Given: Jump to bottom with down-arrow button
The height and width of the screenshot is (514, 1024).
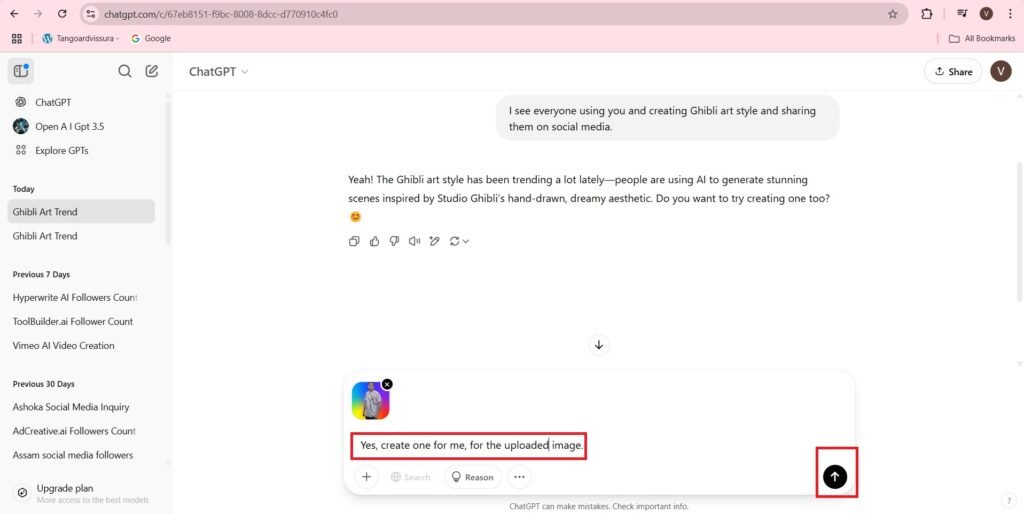Looking at the screenshot, I should [599, 345].
